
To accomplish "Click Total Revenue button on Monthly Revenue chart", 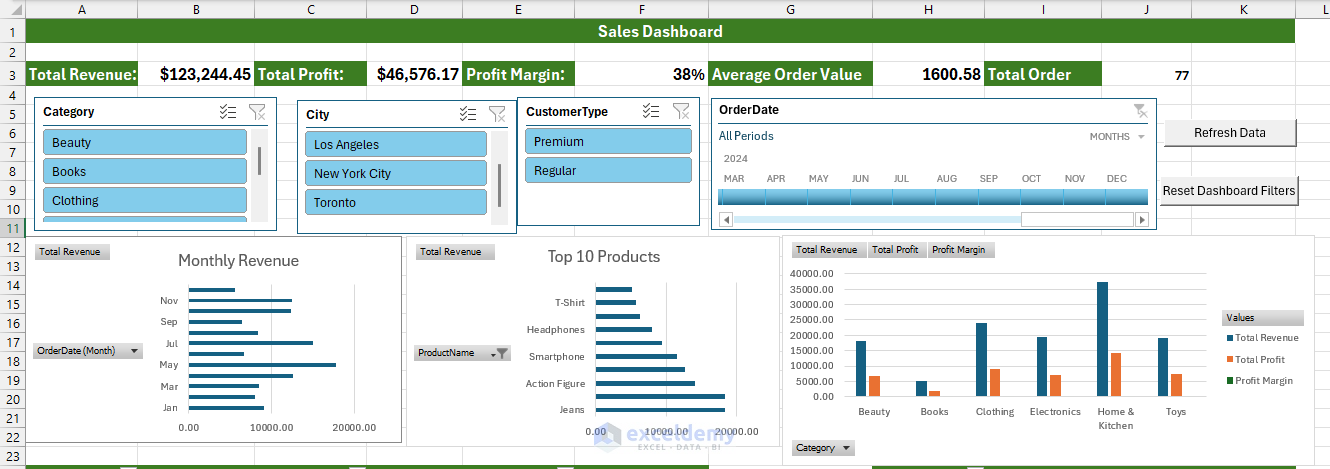I will (x=72, y=252).
